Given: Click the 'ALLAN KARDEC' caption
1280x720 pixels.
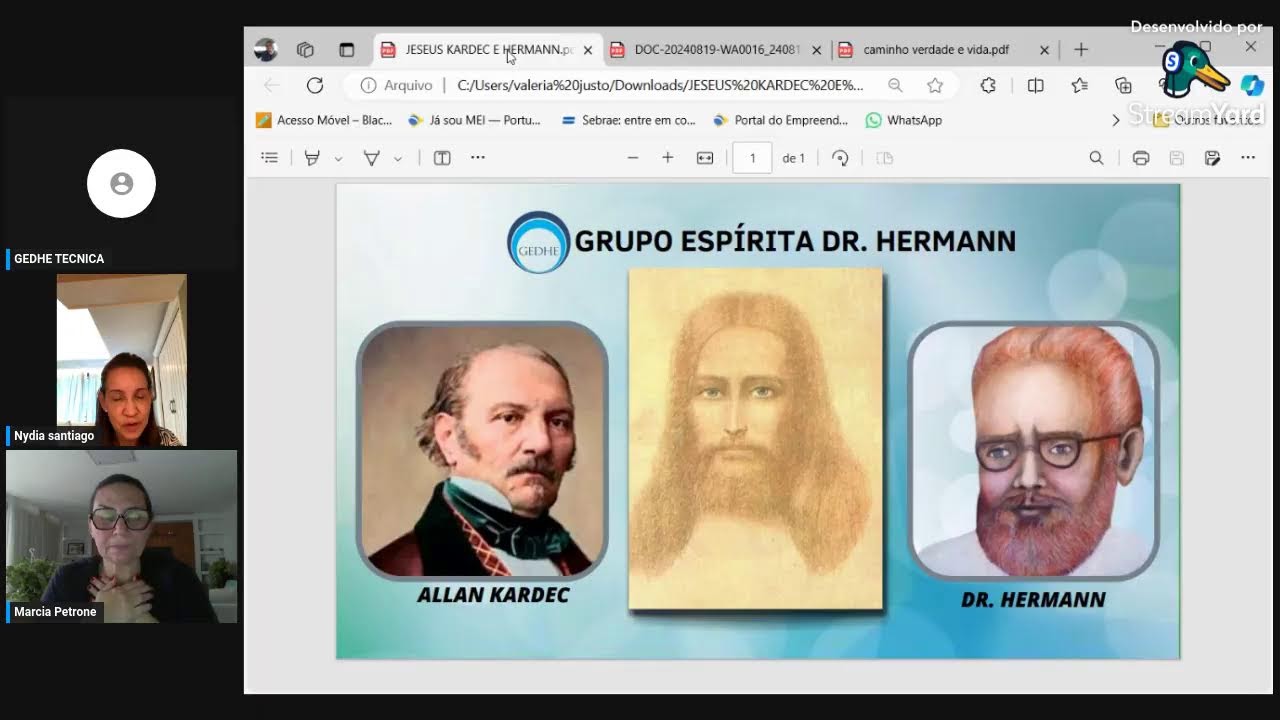Looking at the screenshot, I should click(x=493, y=595).
